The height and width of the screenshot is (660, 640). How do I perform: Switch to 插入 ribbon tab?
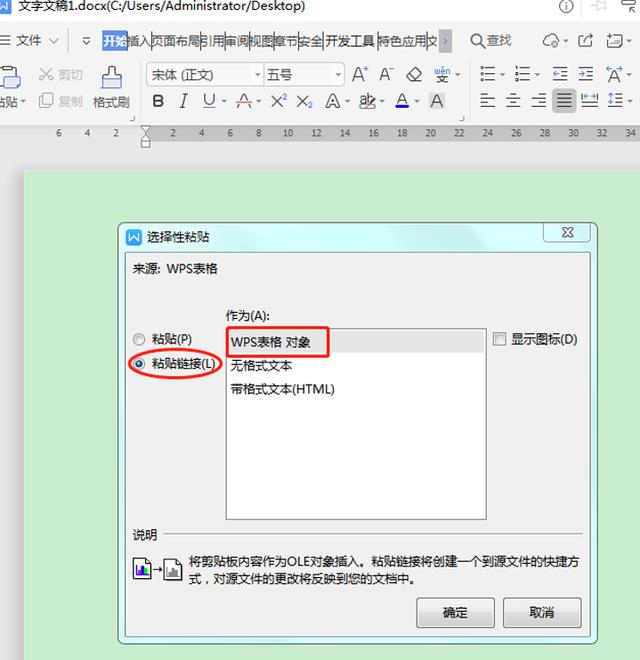139,41
